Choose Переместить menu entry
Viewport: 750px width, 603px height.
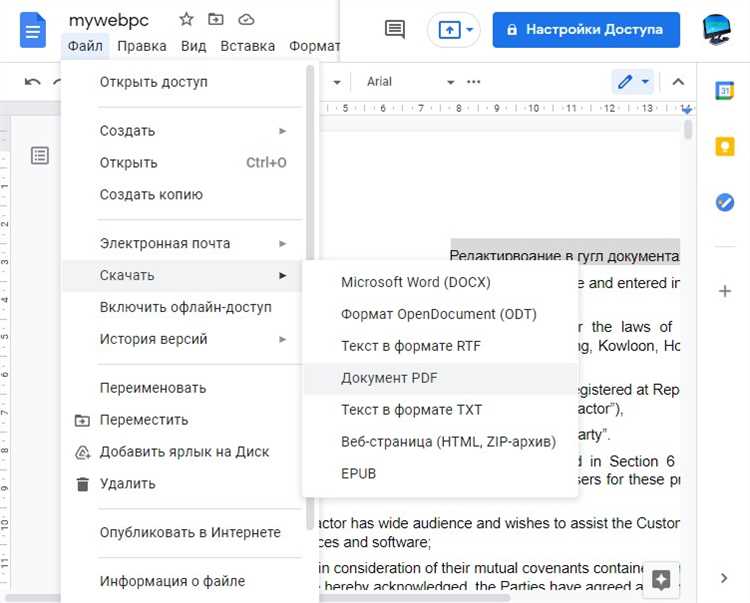click(184, 420)
